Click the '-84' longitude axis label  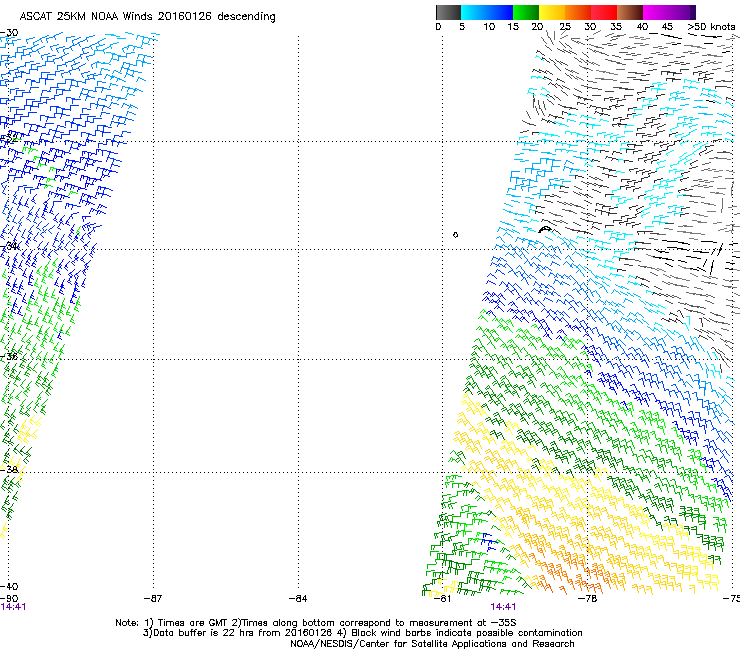tap(298, 598)
